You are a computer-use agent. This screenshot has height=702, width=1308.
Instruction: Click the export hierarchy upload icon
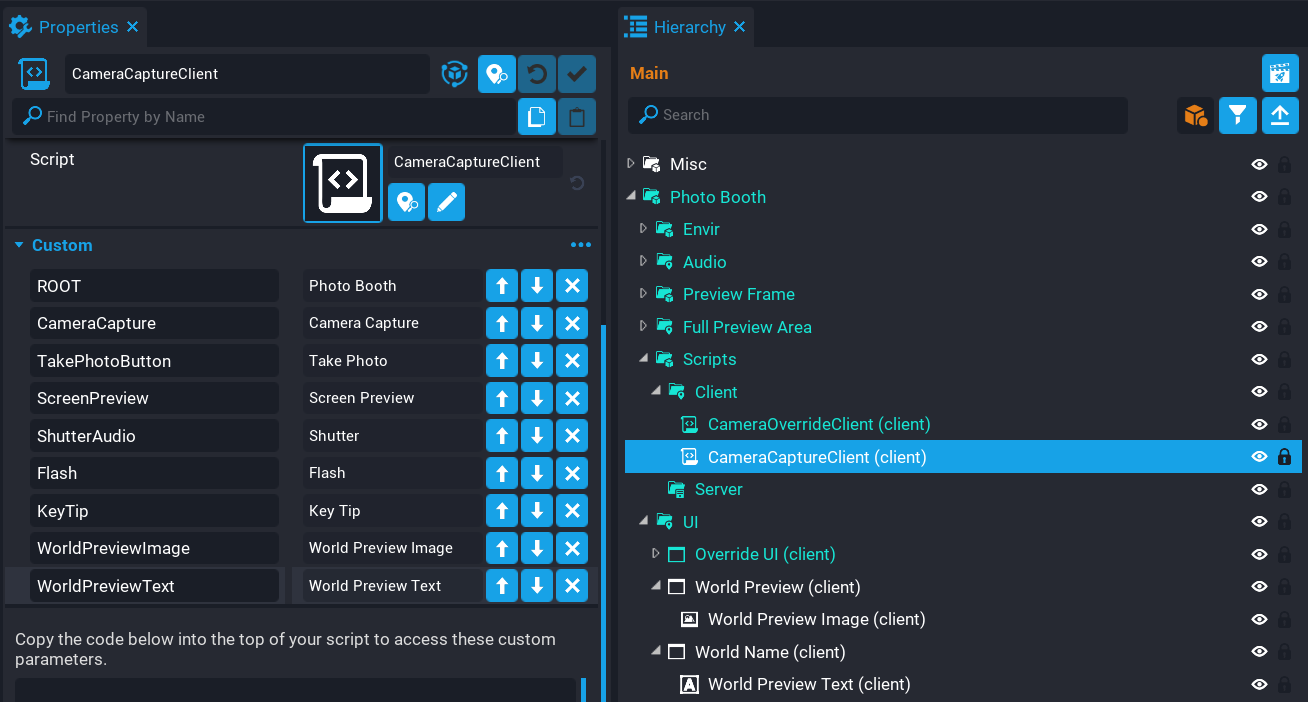click(x=1280, y=115)
